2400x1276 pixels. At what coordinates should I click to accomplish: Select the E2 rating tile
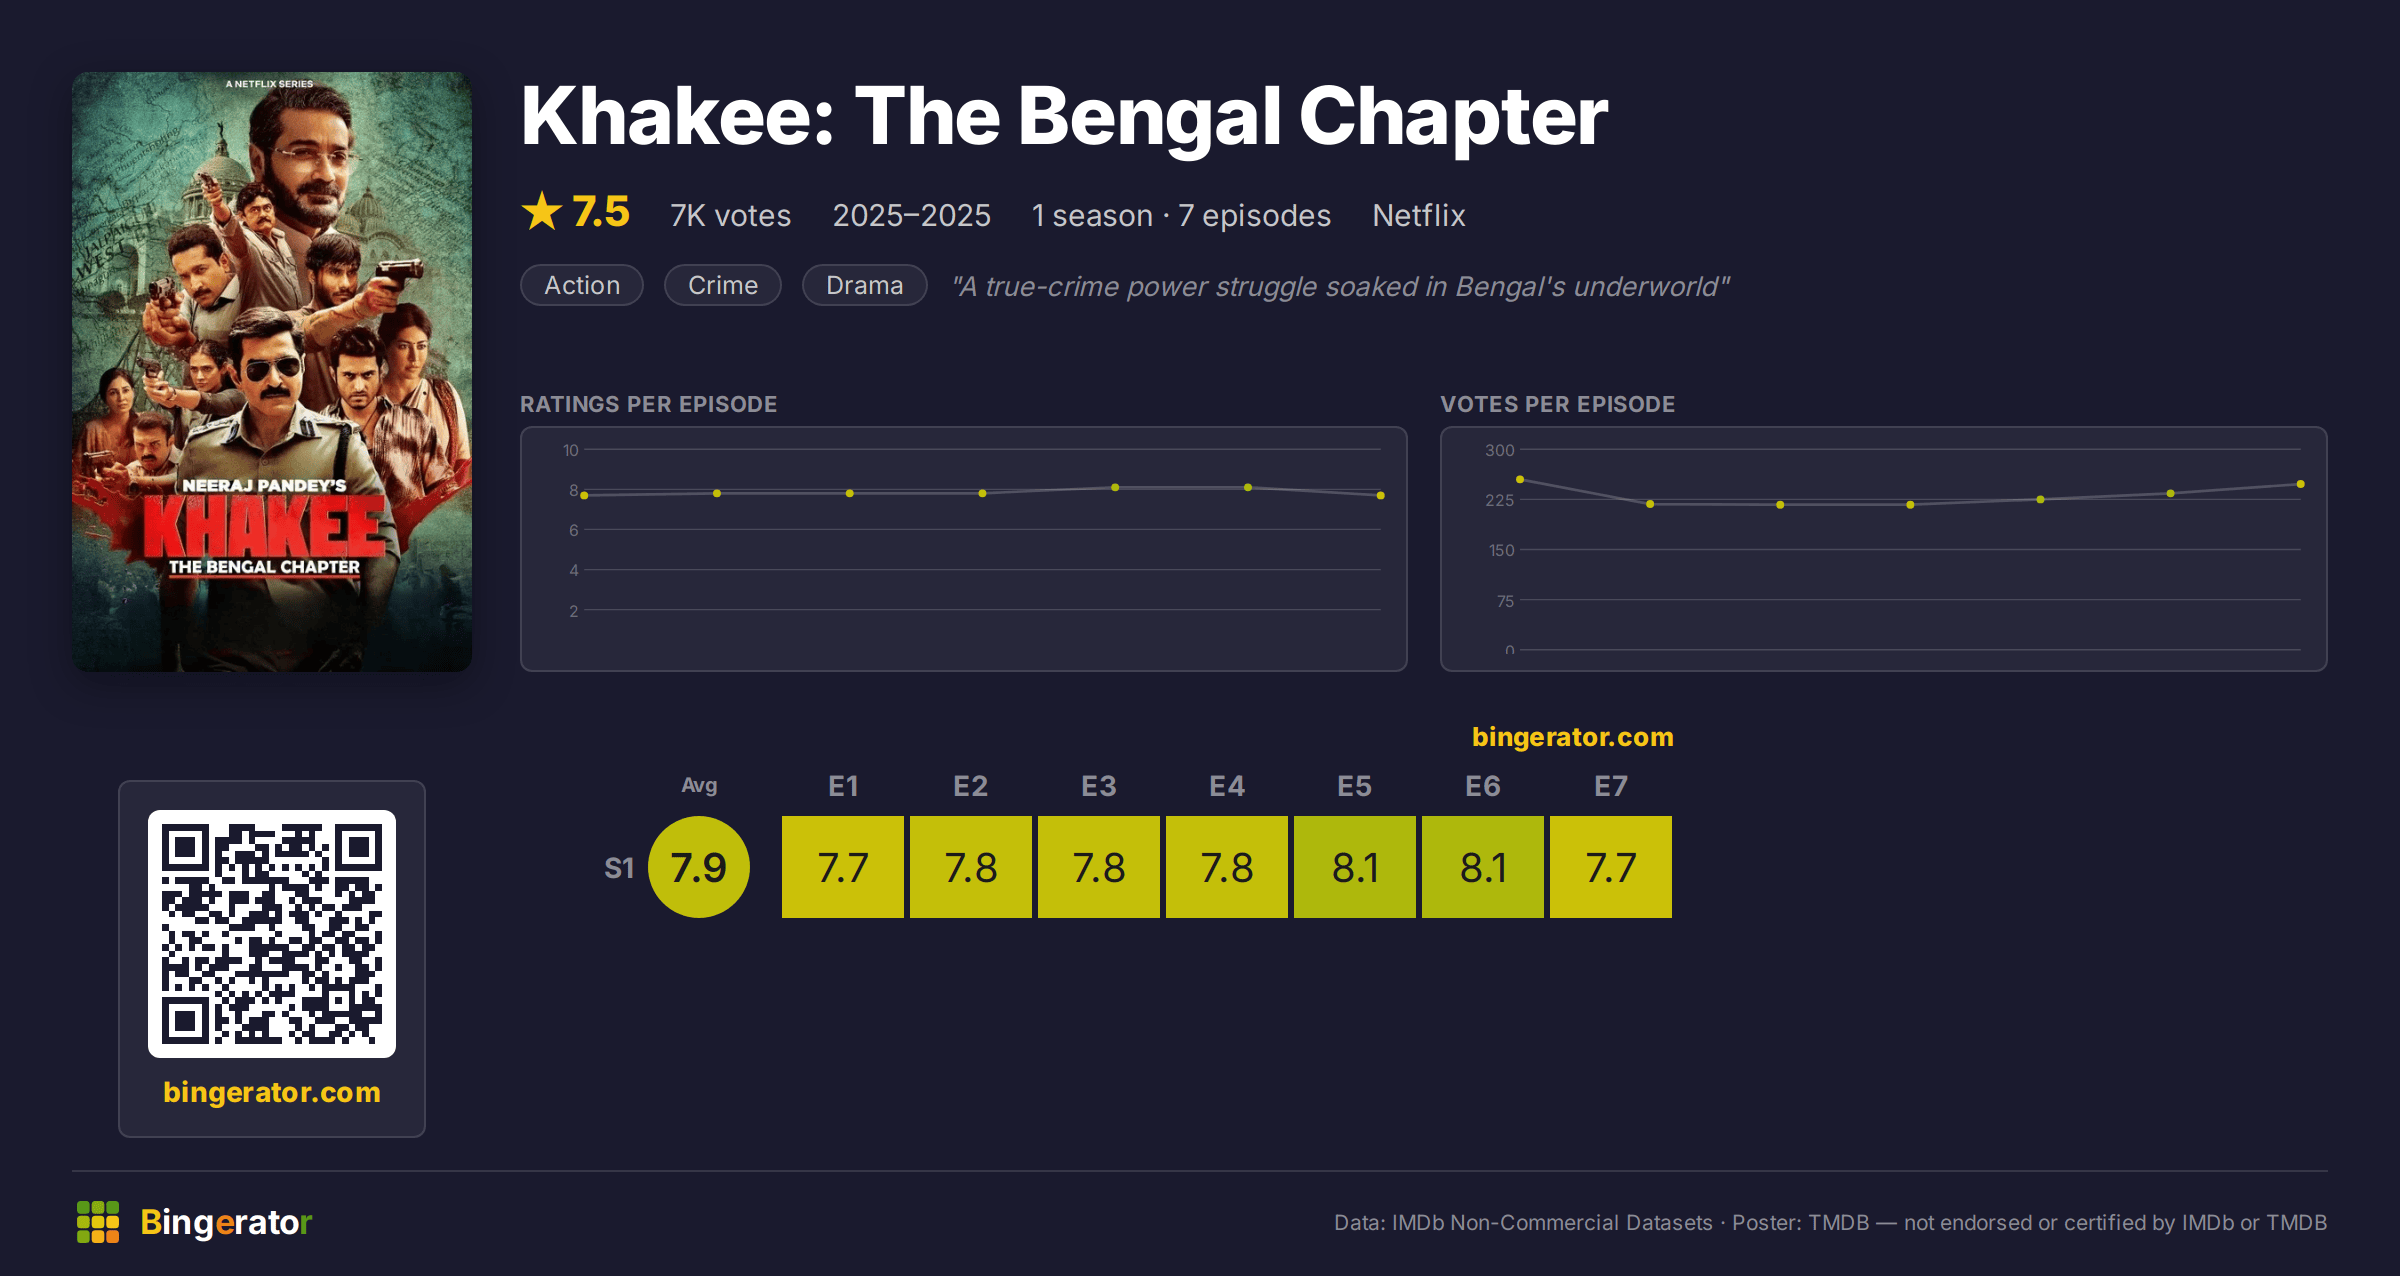tap(971, 867)
